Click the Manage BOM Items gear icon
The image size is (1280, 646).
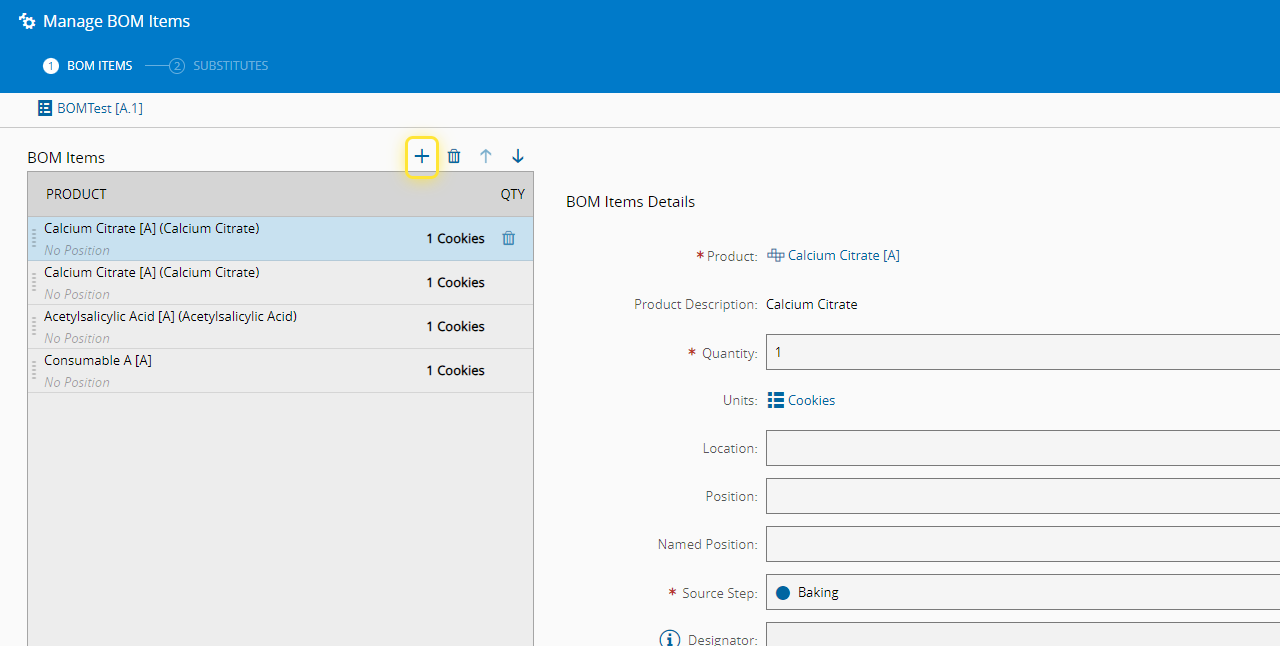(x=27, y=21)
